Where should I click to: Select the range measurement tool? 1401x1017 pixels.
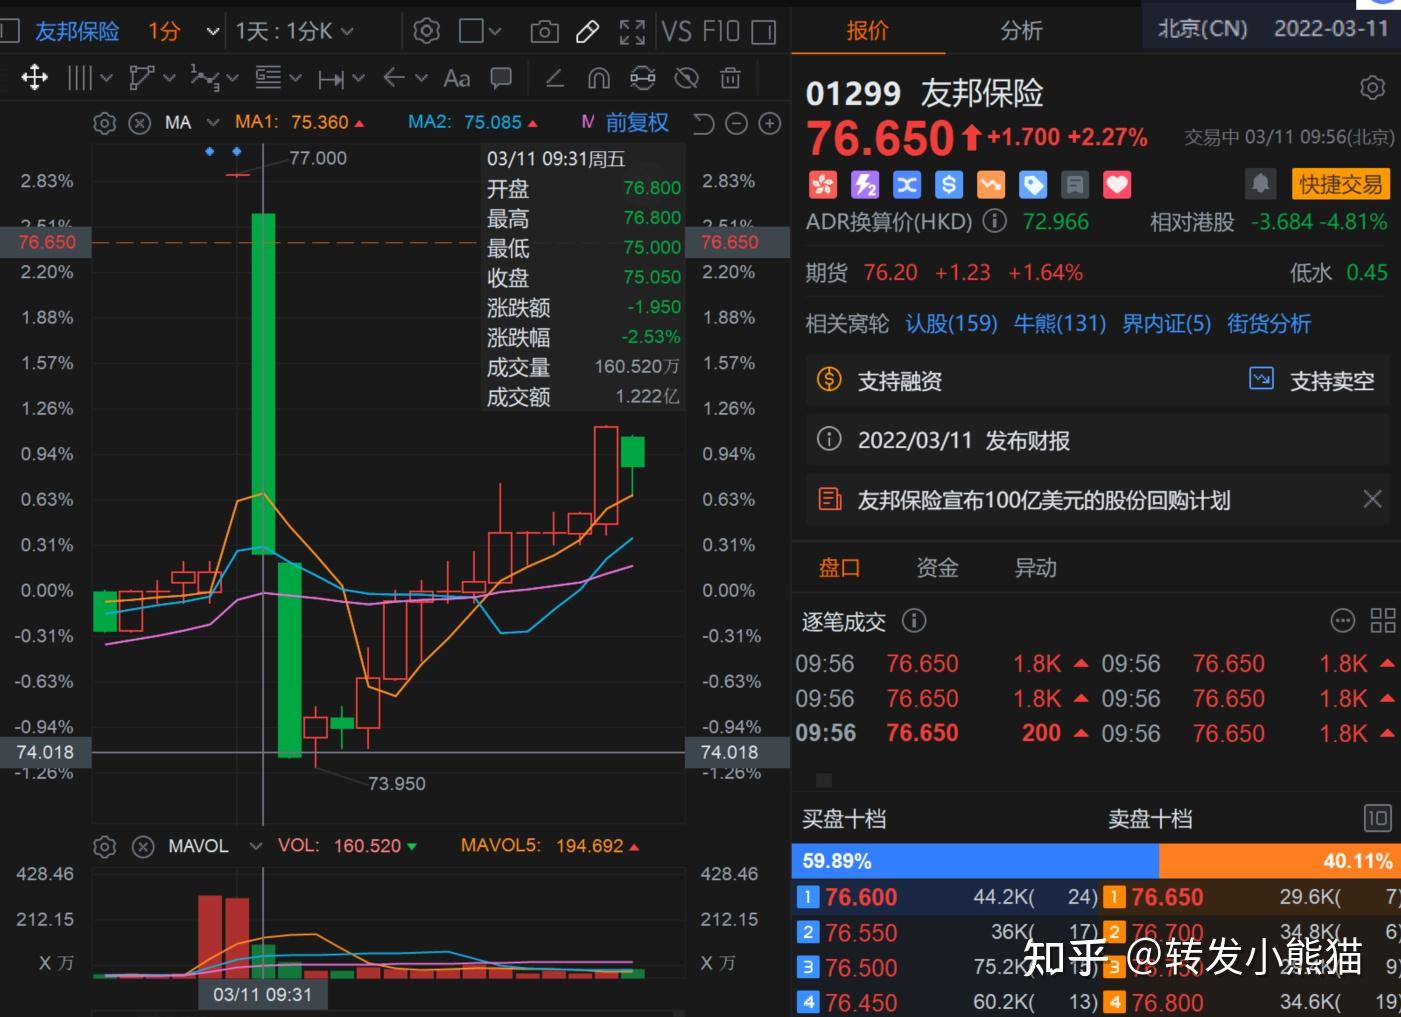[x=331, y=78]
